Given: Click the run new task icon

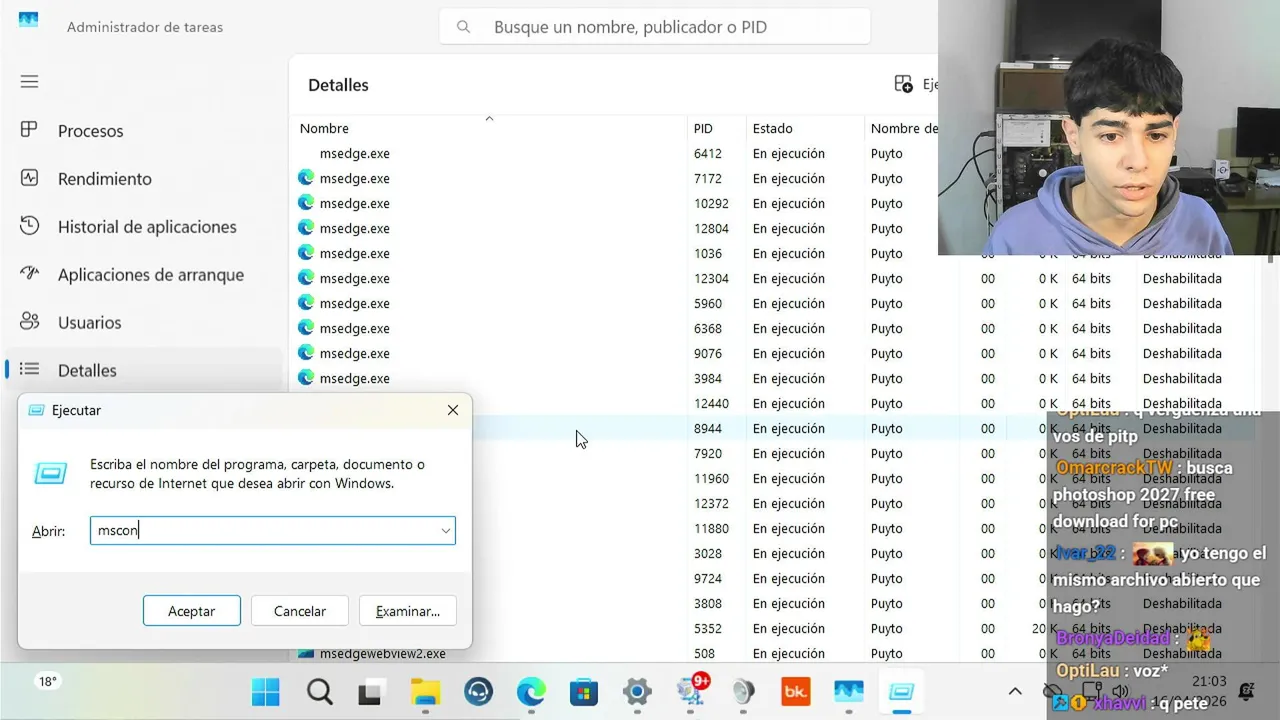Looking at the screenshot, I should tap(903, 84).
